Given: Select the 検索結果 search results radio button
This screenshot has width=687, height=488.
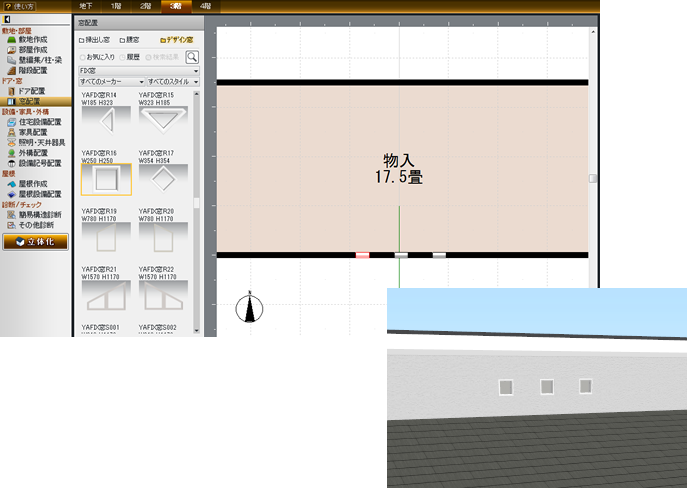Looking at the screenshot, I should (x=162, y=57).
